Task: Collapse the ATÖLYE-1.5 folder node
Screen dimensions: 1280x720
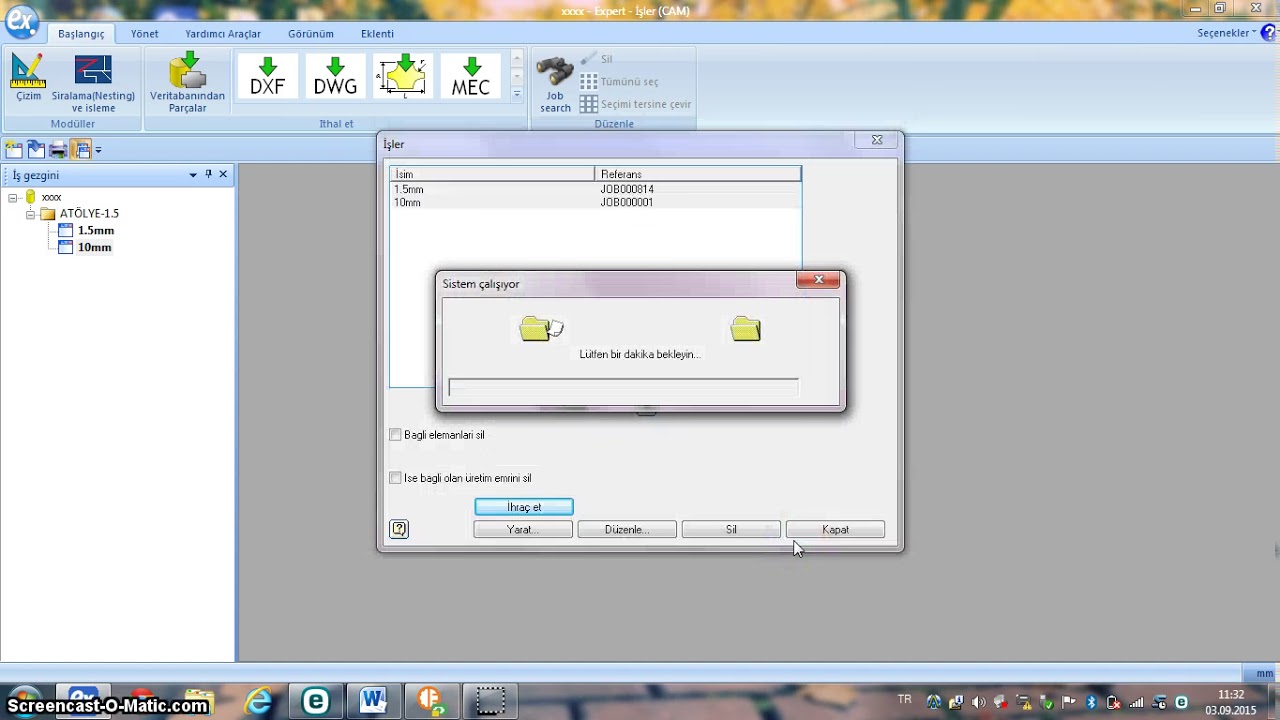Action: 30,214
